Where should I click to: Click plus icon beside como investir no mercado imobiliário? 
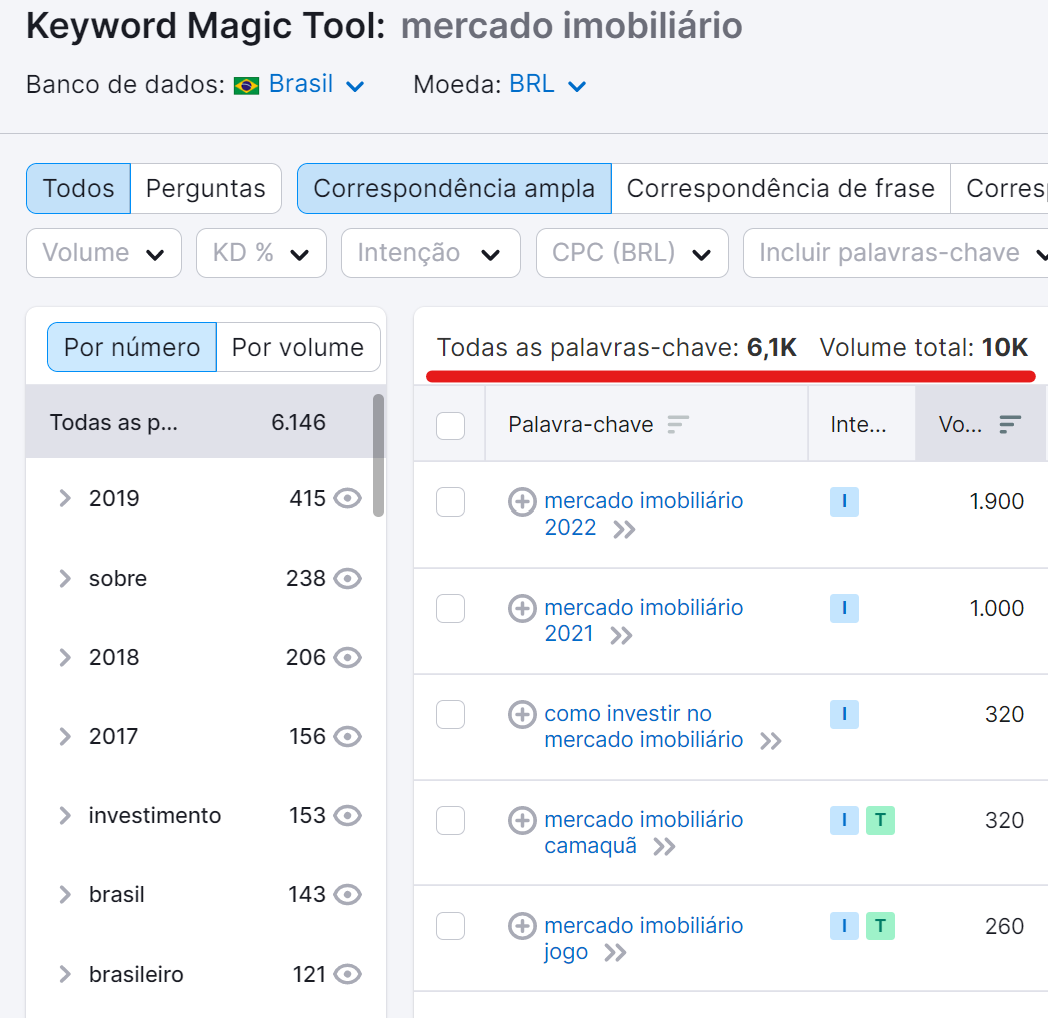[522, 714]
